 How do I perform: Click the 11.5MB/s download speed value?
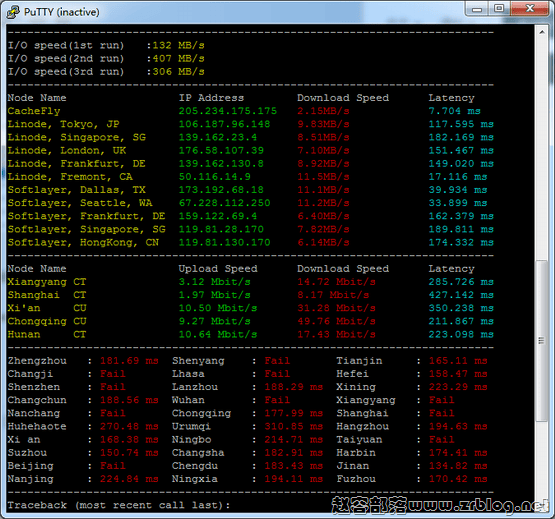coord(323,177)
